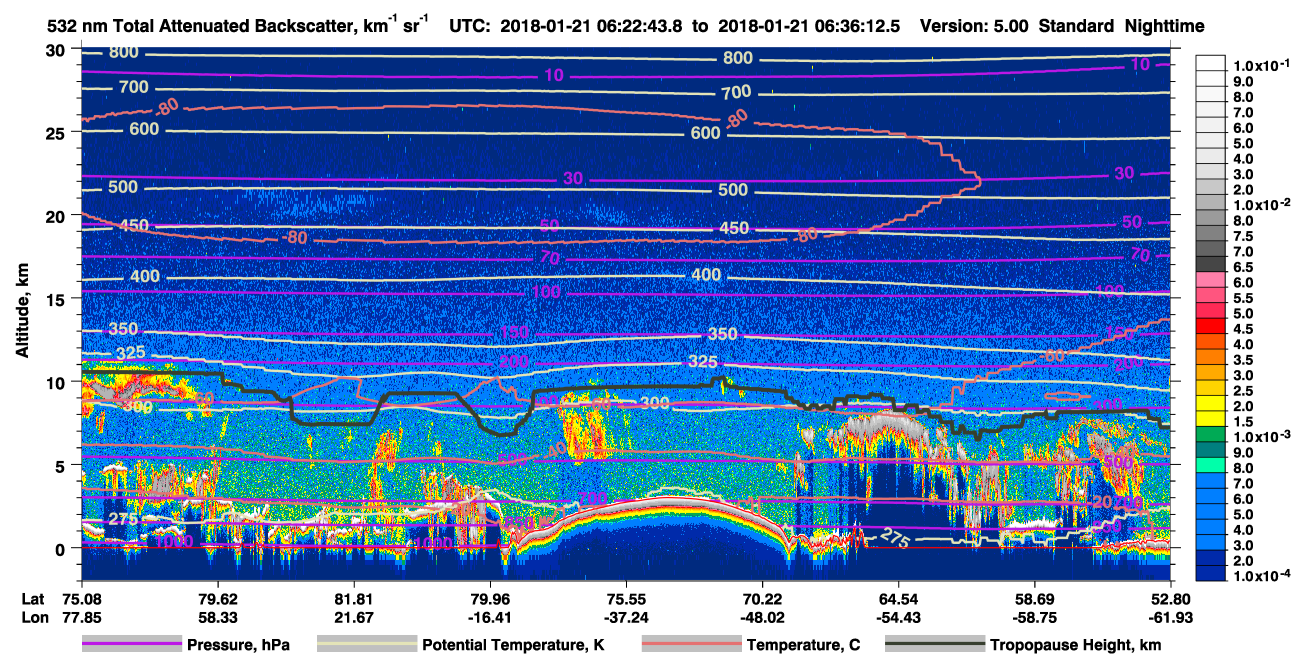The image size is (1300, 667).
Task: Click the magenta Pressure legend line swatch
Action: 131,645
